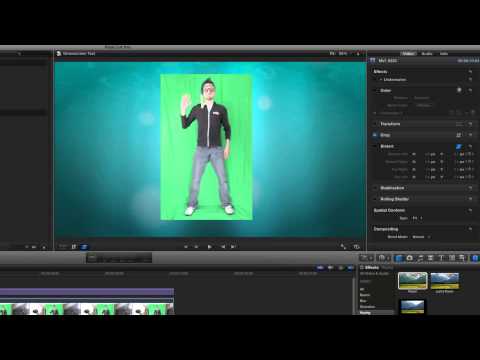Screen dimensions: 480x360
Task: Toggle the Color section enable indicator
Action: click(459, 90)
